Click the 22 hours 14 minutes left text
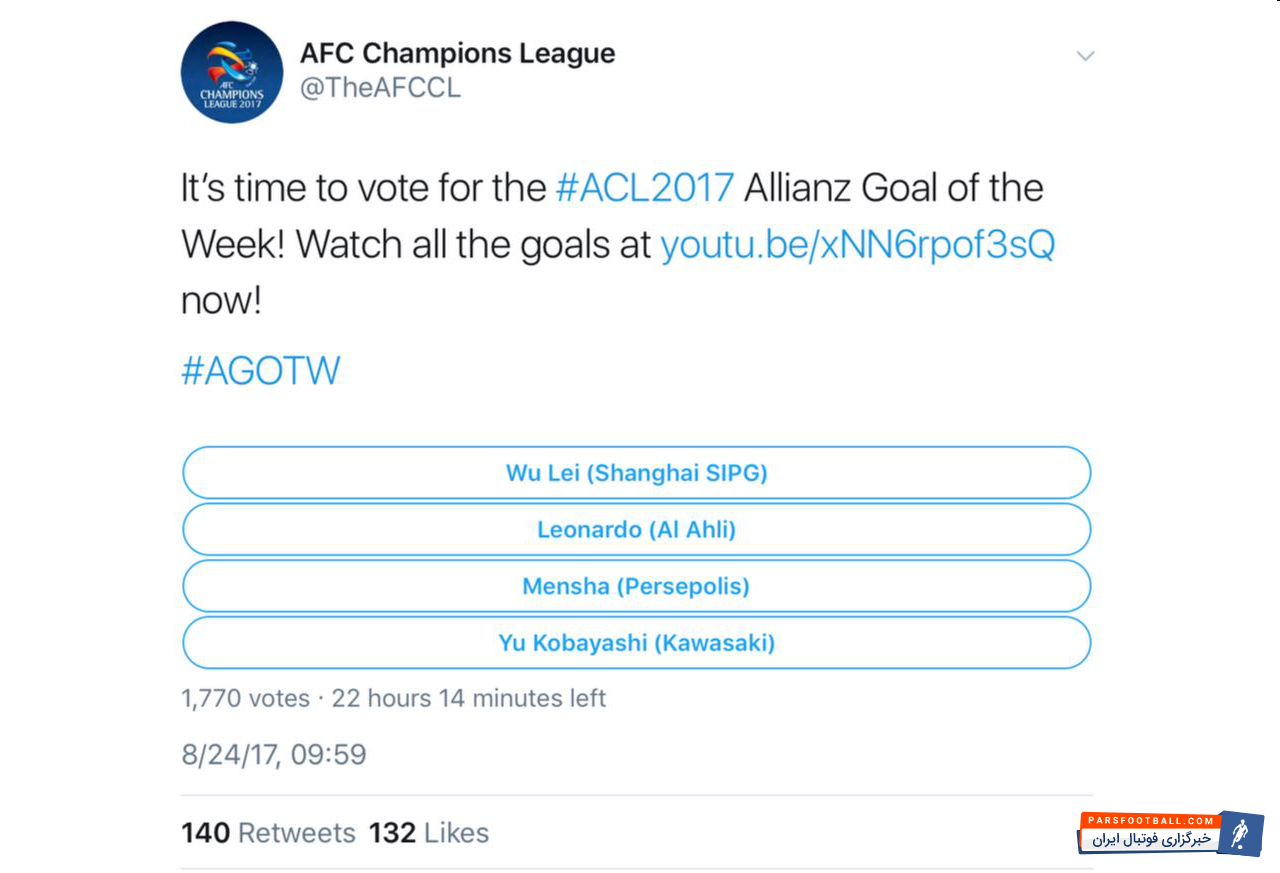Screen dimensions: 1280x873 pyautogui.click(x=468, y=698)
